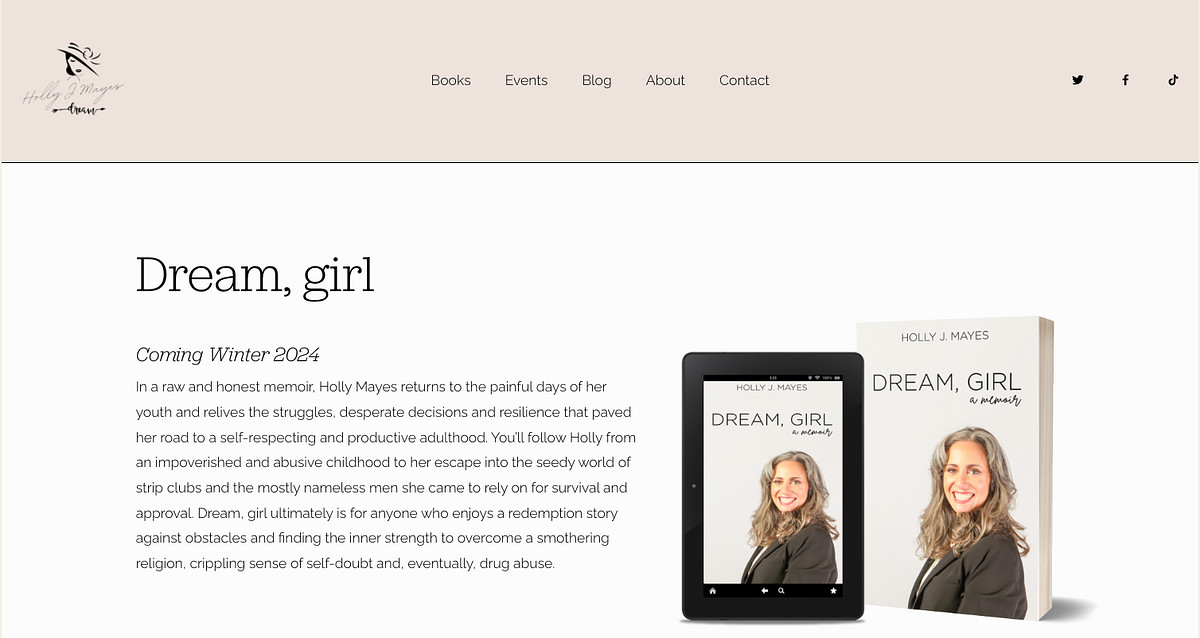The height and width of the screenshot is (638, 1200).
Task: Click the author name on the paperback cover
Action: (x=944, y=337)
